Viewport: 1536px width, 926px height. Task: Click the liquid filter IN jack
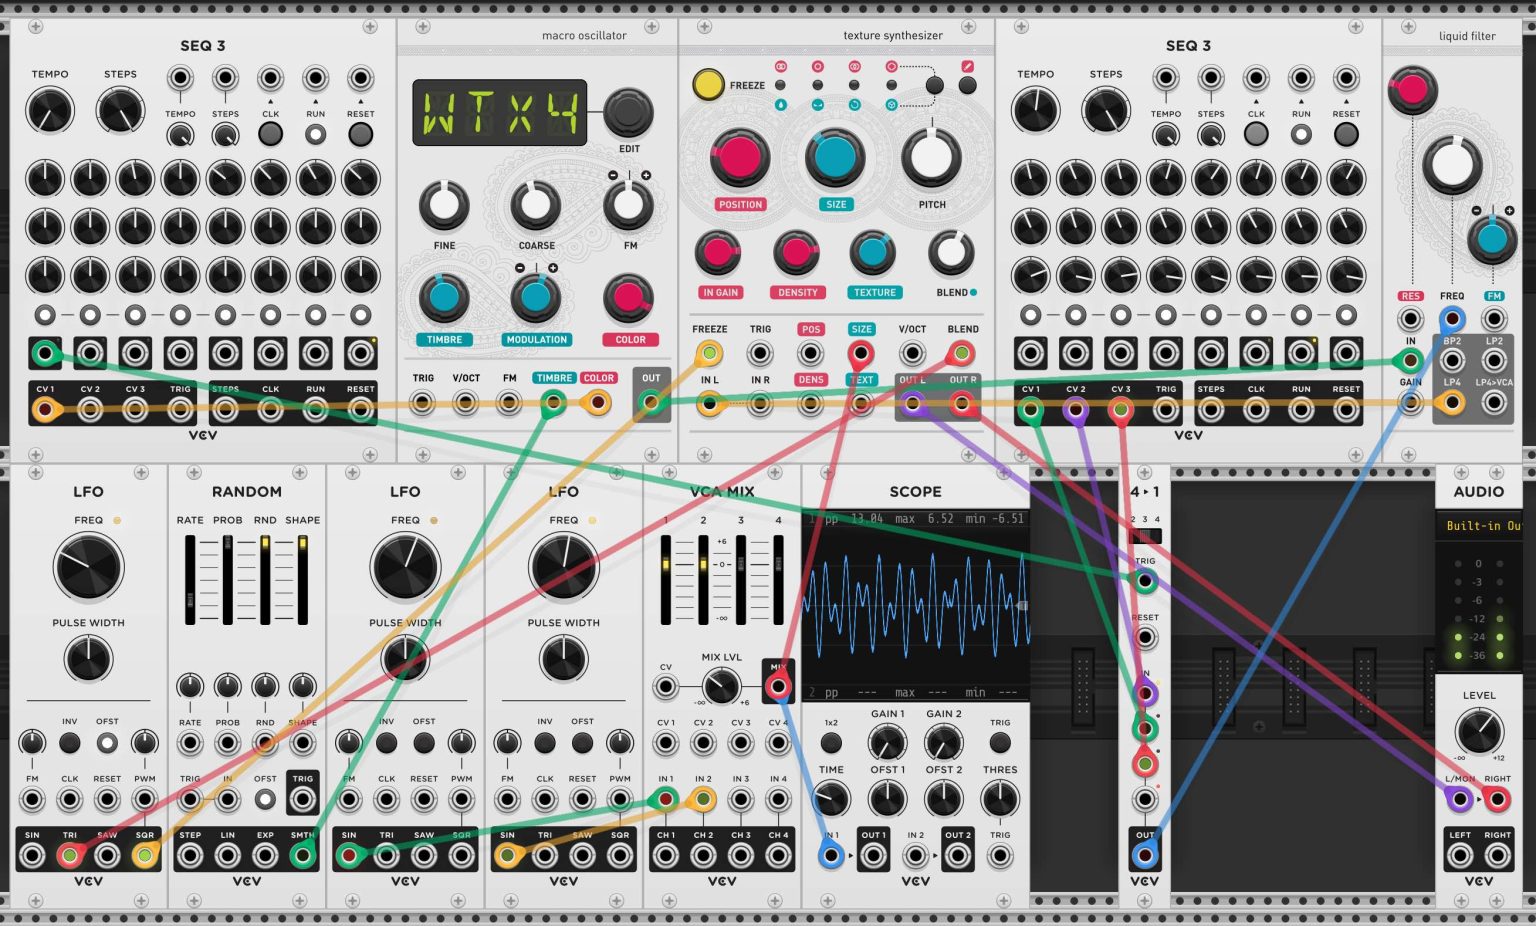pos(1410,361)
